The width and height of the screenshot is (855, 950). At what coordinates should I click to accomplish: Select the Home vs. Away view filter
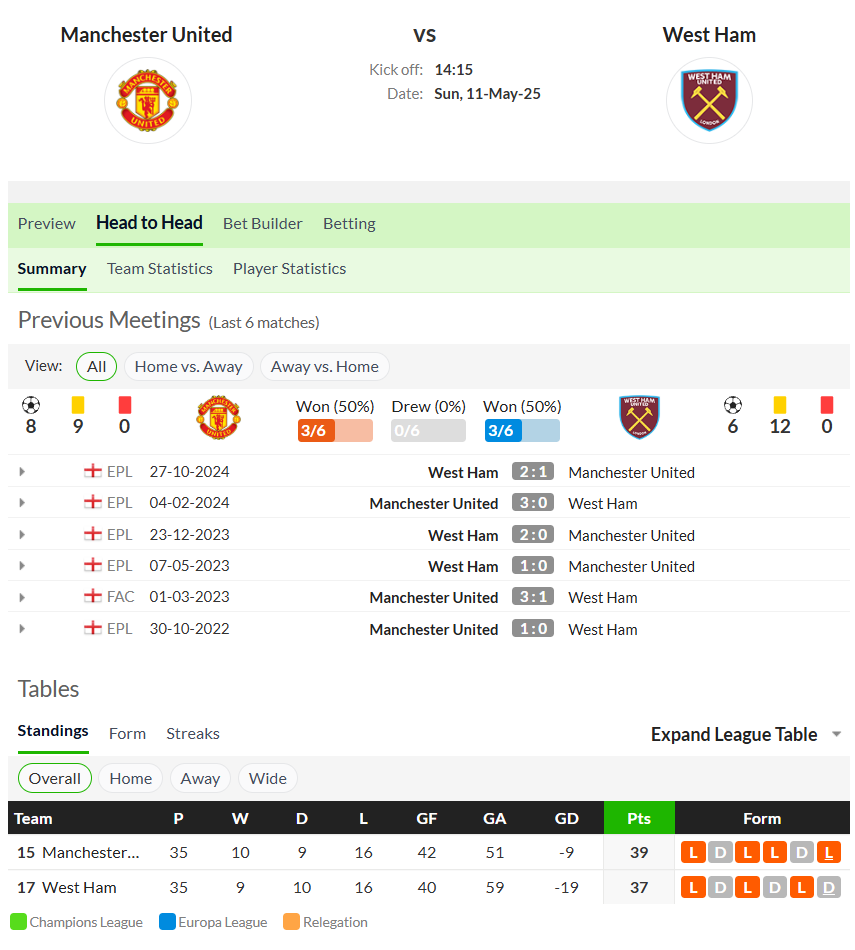(188, 367)
